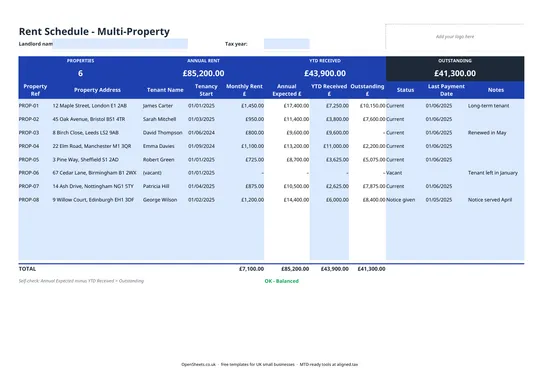Select tenant James Carter
This screenshot has height=382, width=540.
158,106
